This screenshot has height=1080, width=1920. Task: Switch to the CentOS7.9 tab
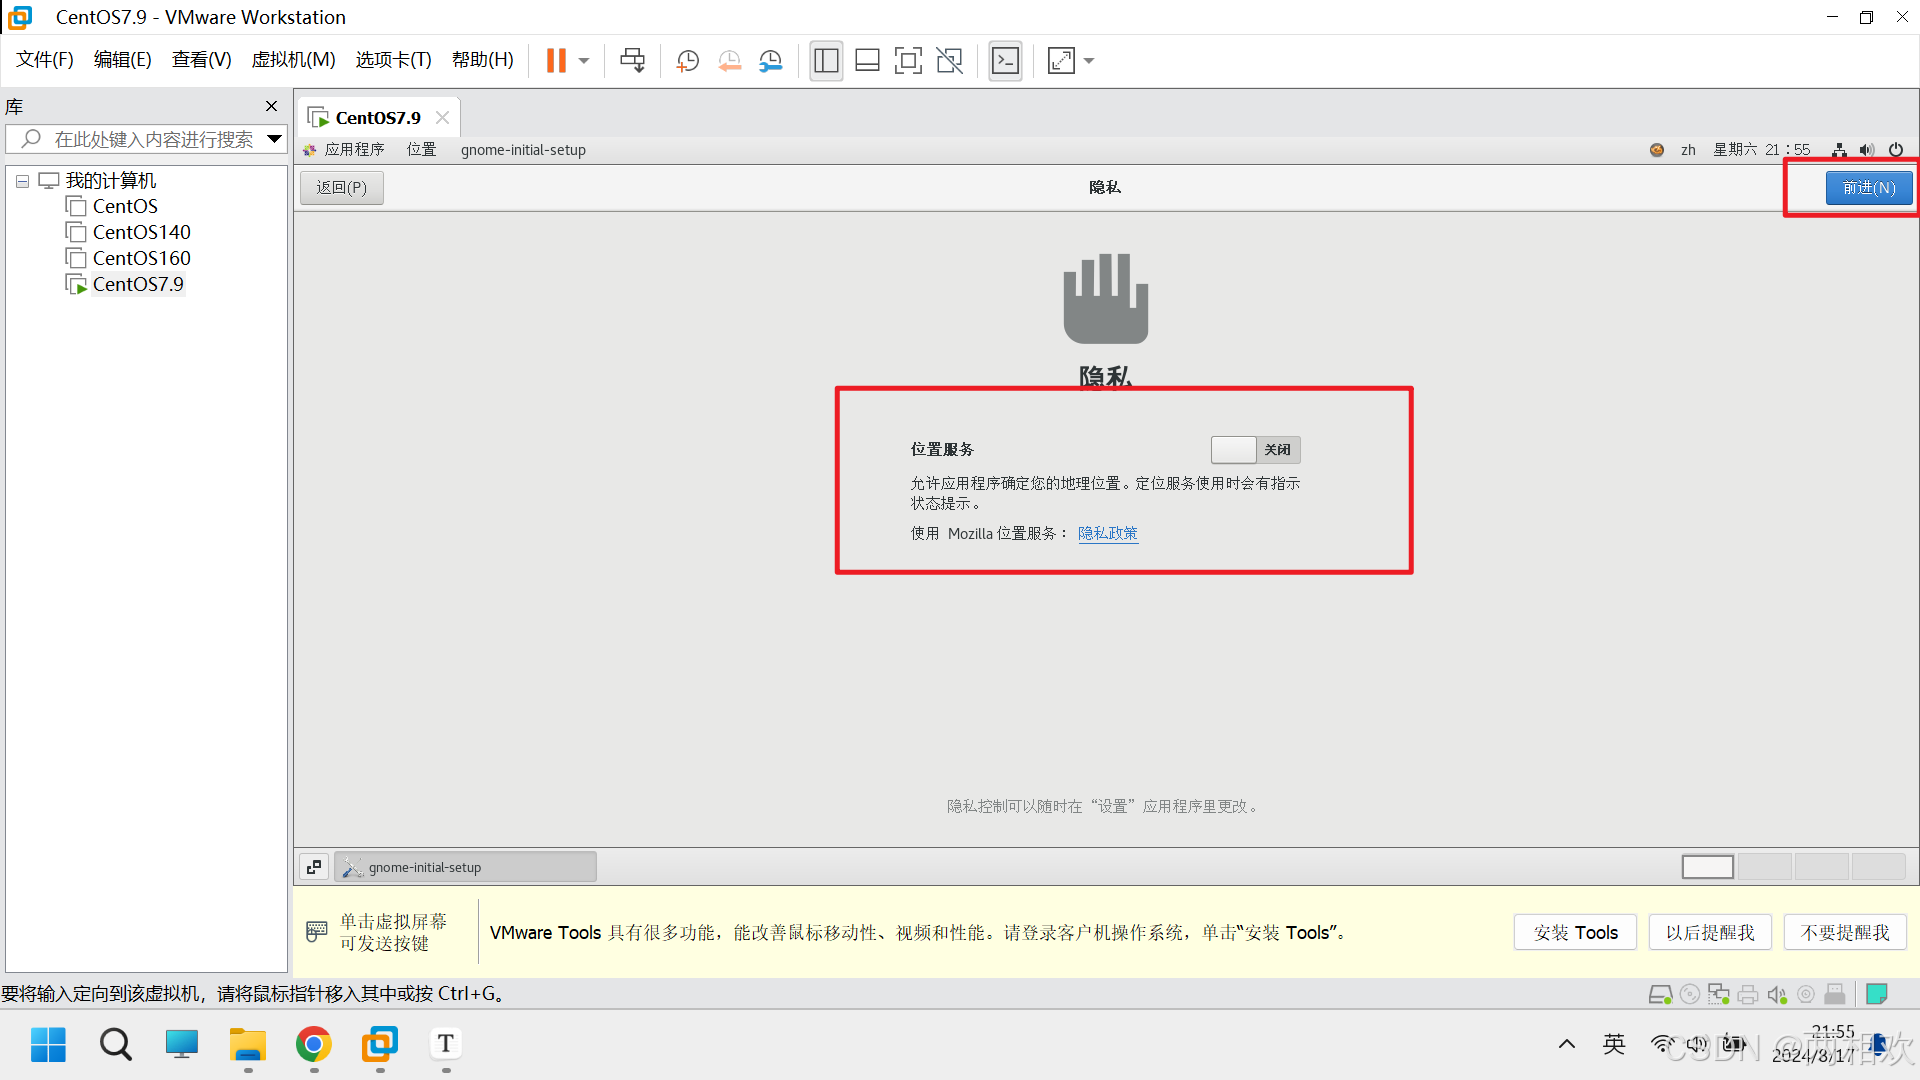point(377,118)
